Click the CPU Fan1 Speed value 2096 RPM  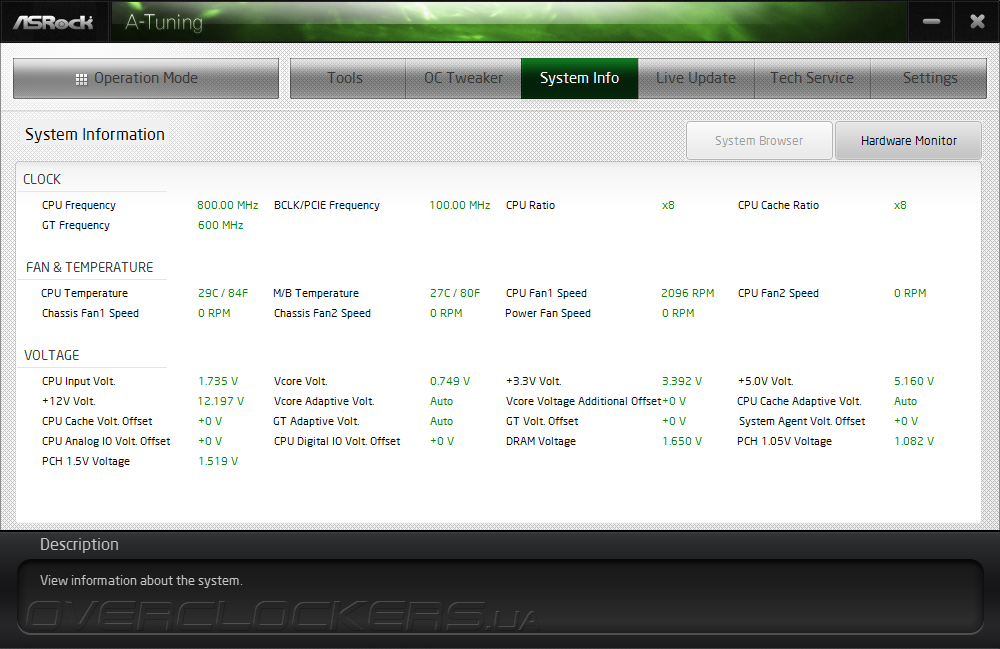coord(688,293)
